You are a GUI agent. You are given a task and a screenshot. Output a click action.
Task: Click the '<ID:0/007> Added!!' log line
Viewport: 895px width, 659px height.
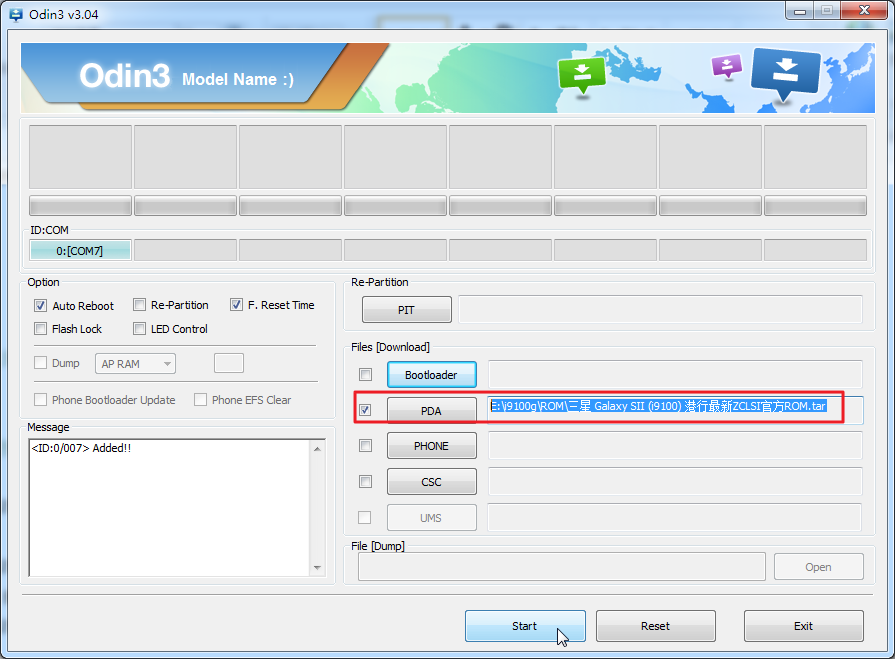(81, 448)
